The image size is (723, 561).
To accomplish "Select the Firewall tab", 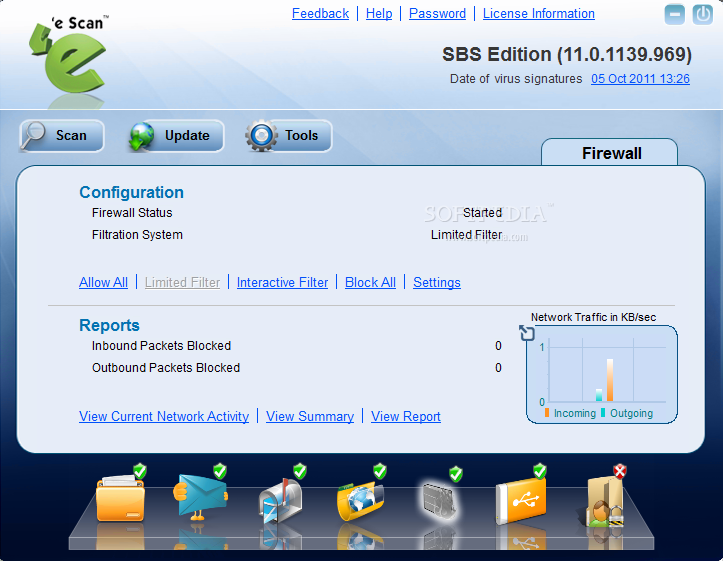I will tap(610, 153).
